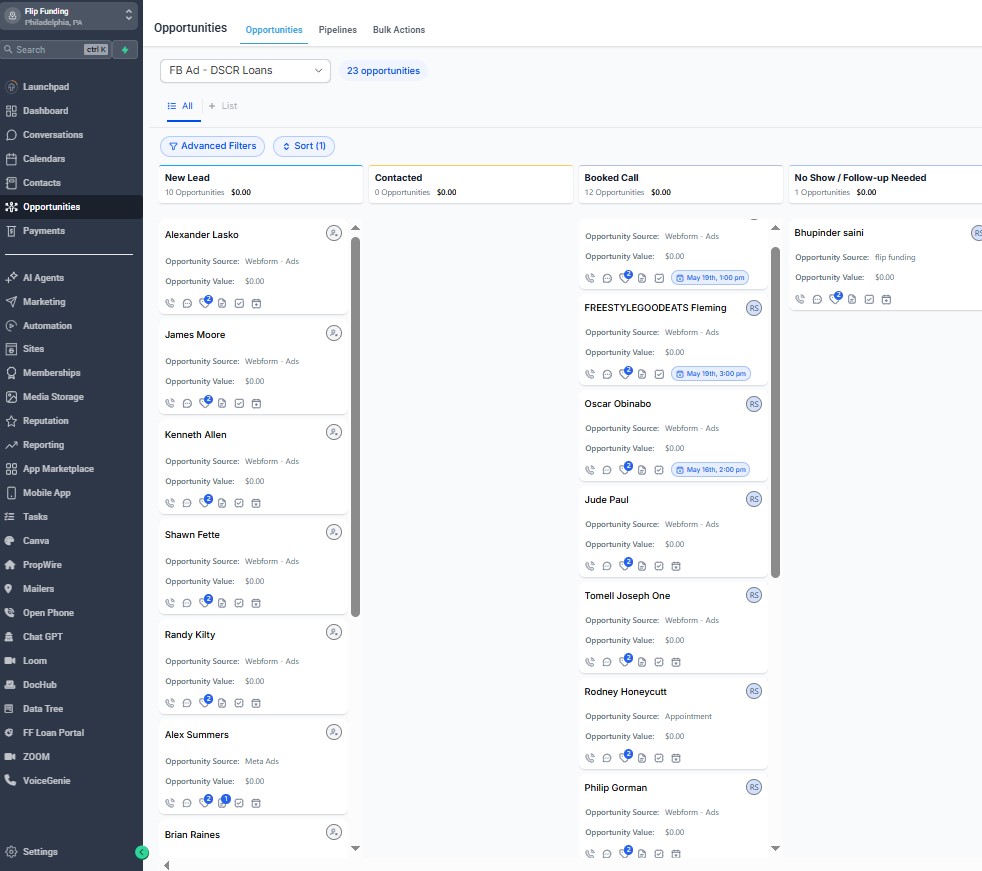Select the All view tab
The height and width of the screenshot is (871, 982).
coord(180,106)
